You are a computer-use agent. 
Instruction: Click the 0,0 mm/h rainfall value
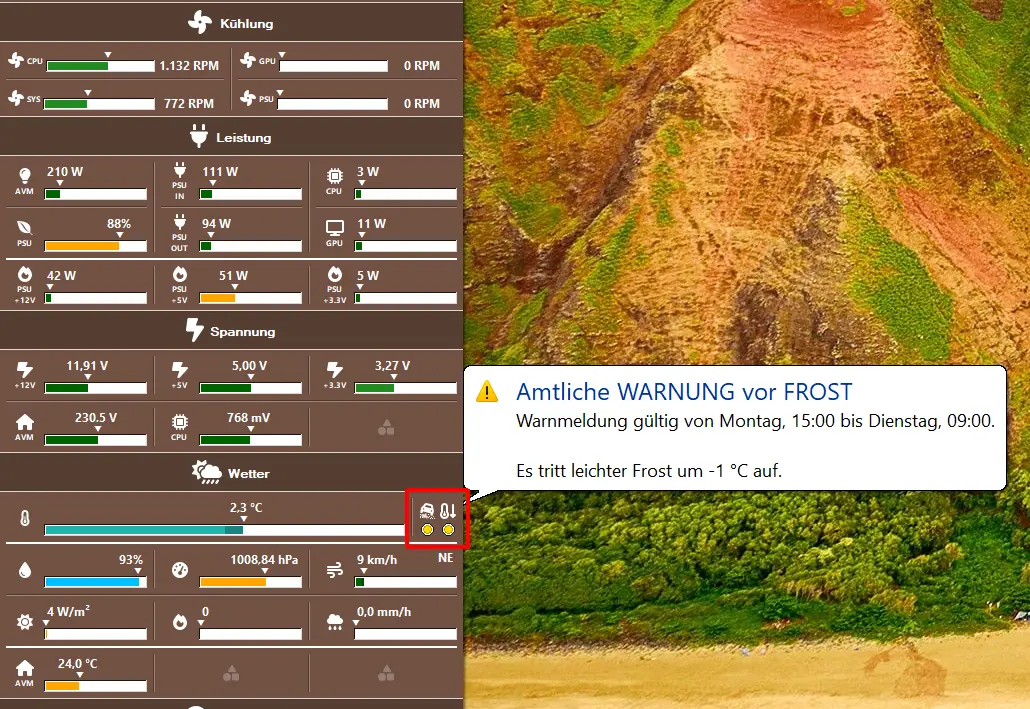point(384,612)
